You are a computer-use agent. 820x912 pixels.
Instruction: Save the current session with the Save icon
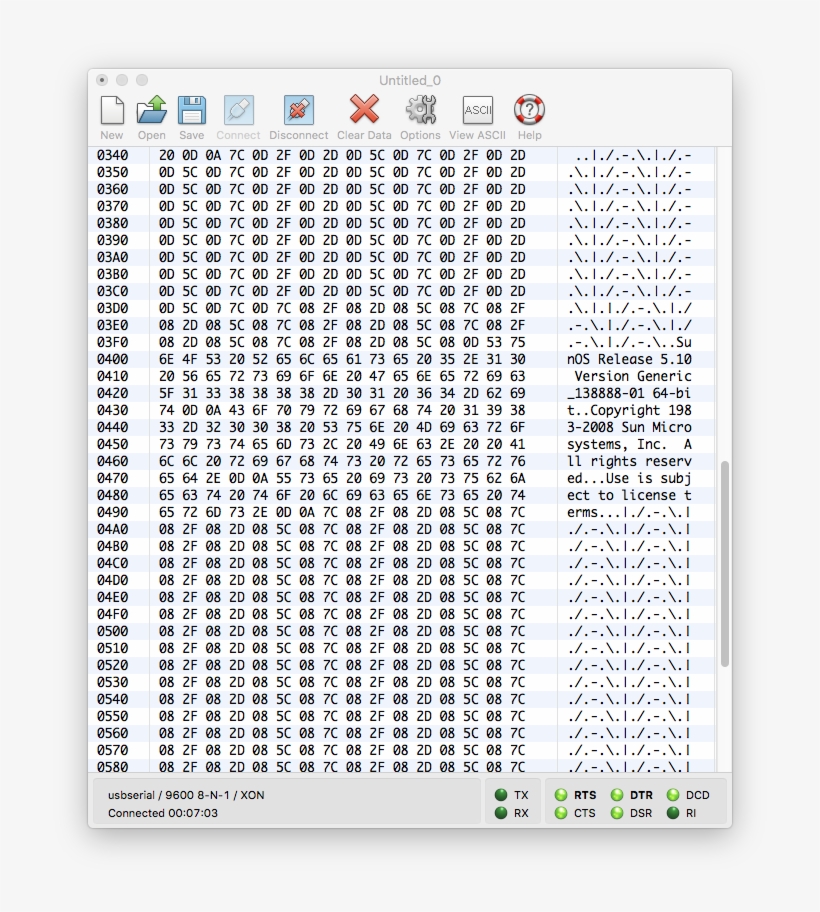(x=191, y=110)
